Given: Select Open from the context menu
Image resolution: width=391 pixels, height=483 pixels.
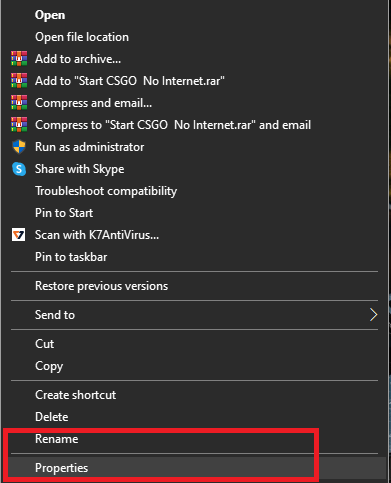Looking at the screenshot, I should point(50,15).
